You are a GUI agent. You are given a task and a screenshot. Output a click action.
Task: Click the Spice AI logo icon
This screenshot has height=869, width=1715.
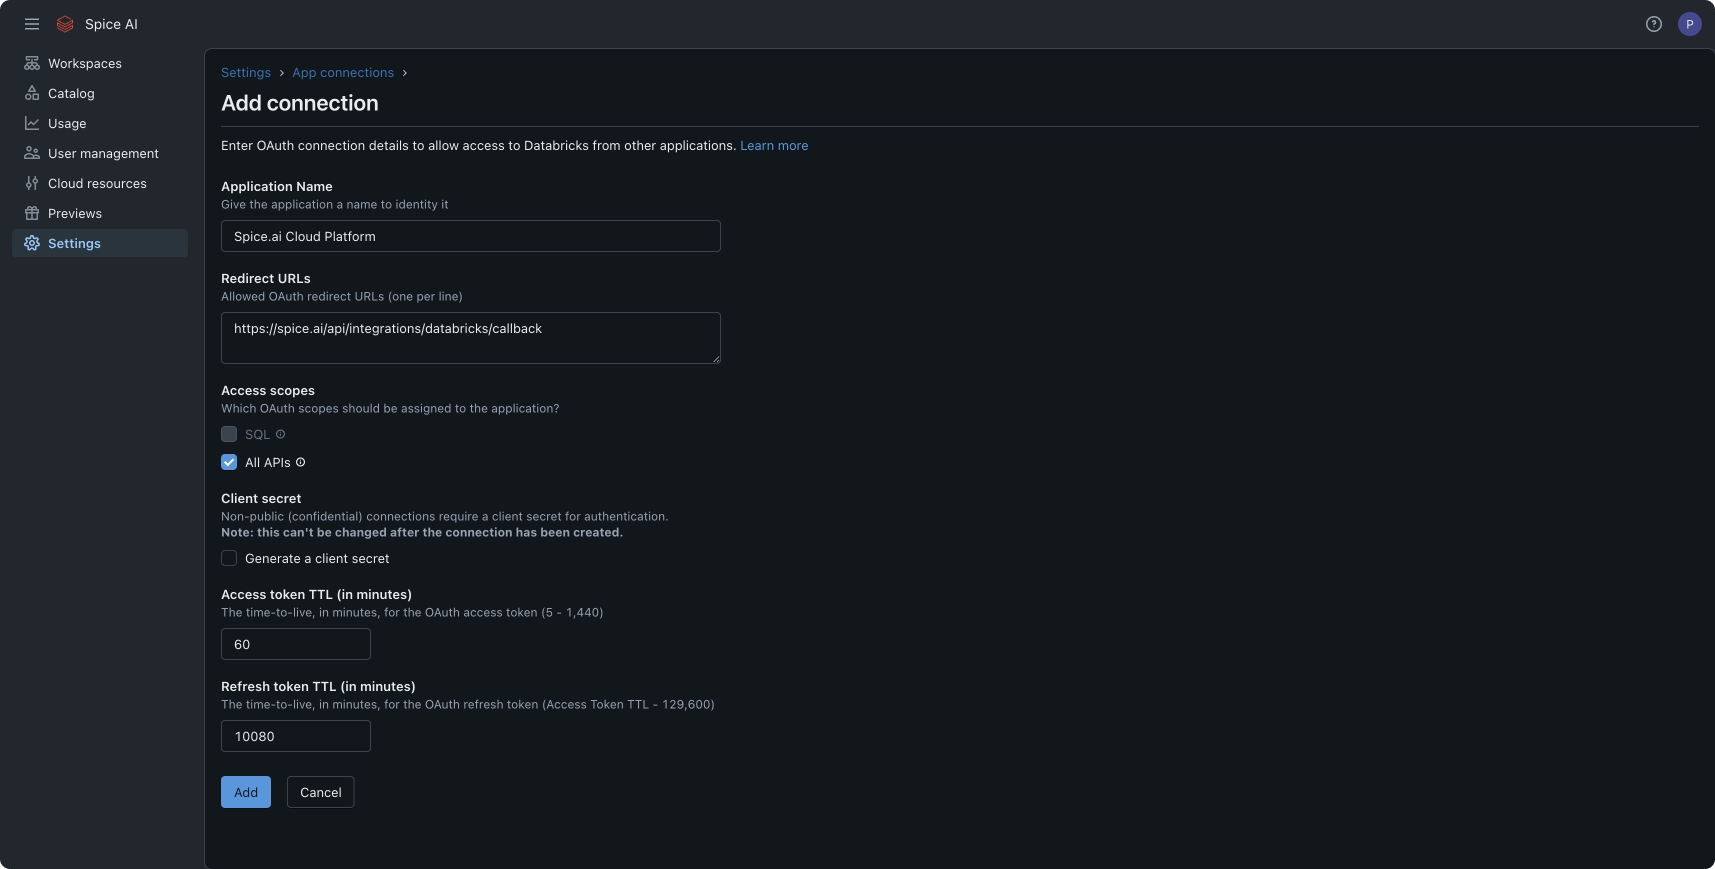pyautogui.click(x=65, y=24)
